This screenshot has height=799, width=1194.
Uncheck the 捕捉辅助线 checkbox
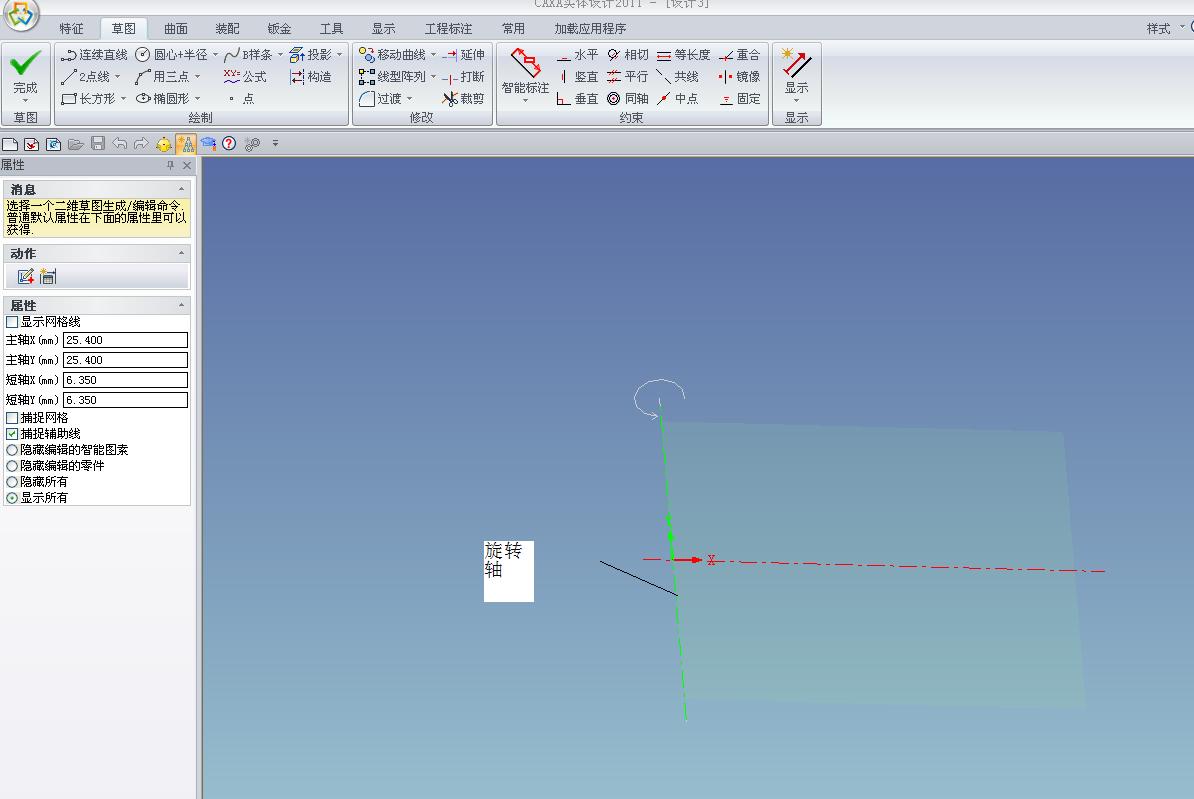(x=12, y=434)
